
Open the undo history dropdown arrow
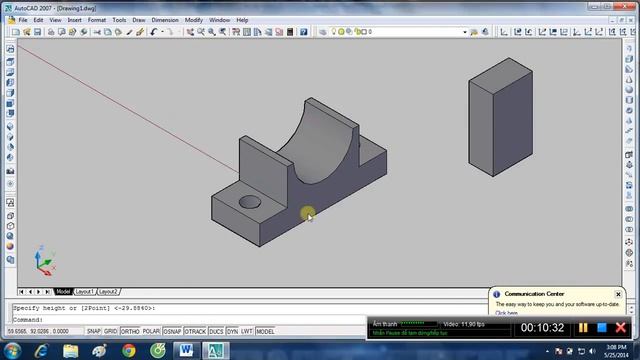click(x=162, y=32)
